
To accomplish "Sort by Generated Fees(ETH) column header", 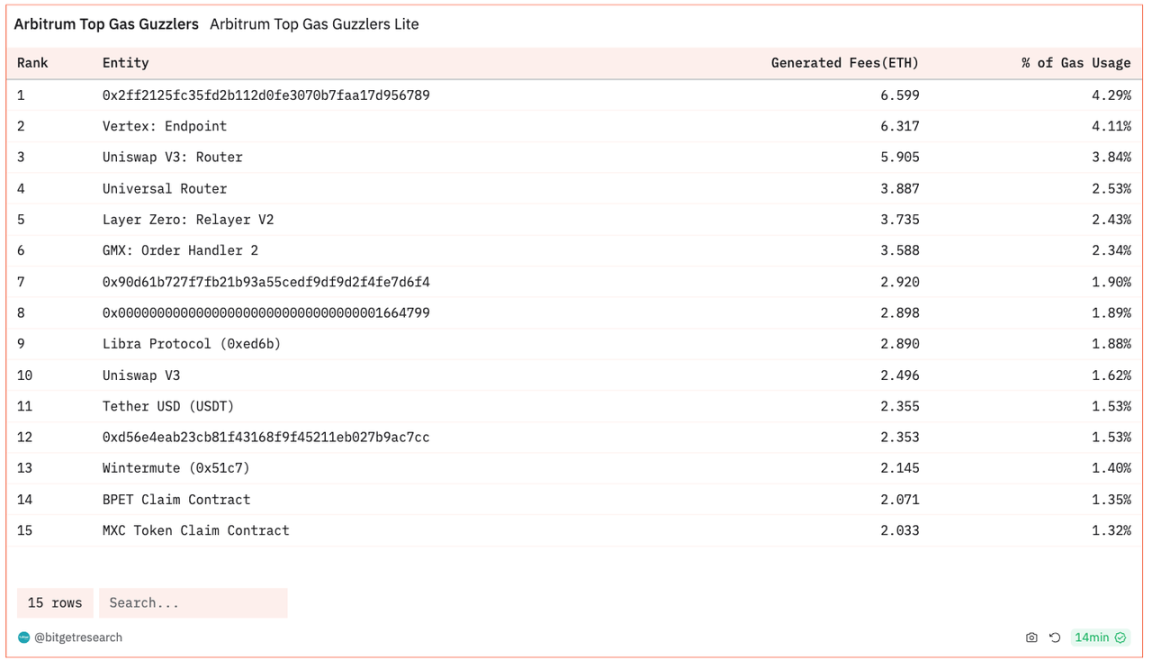I will tap(844, 63).
